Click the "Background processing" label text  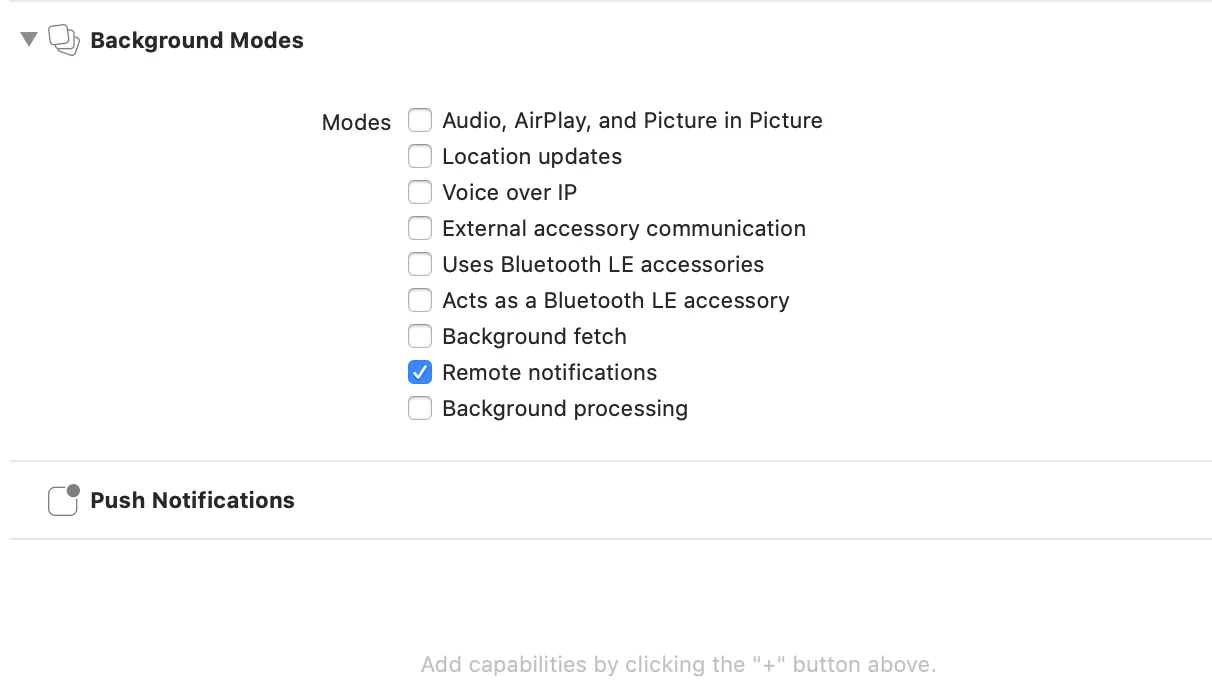565,409
